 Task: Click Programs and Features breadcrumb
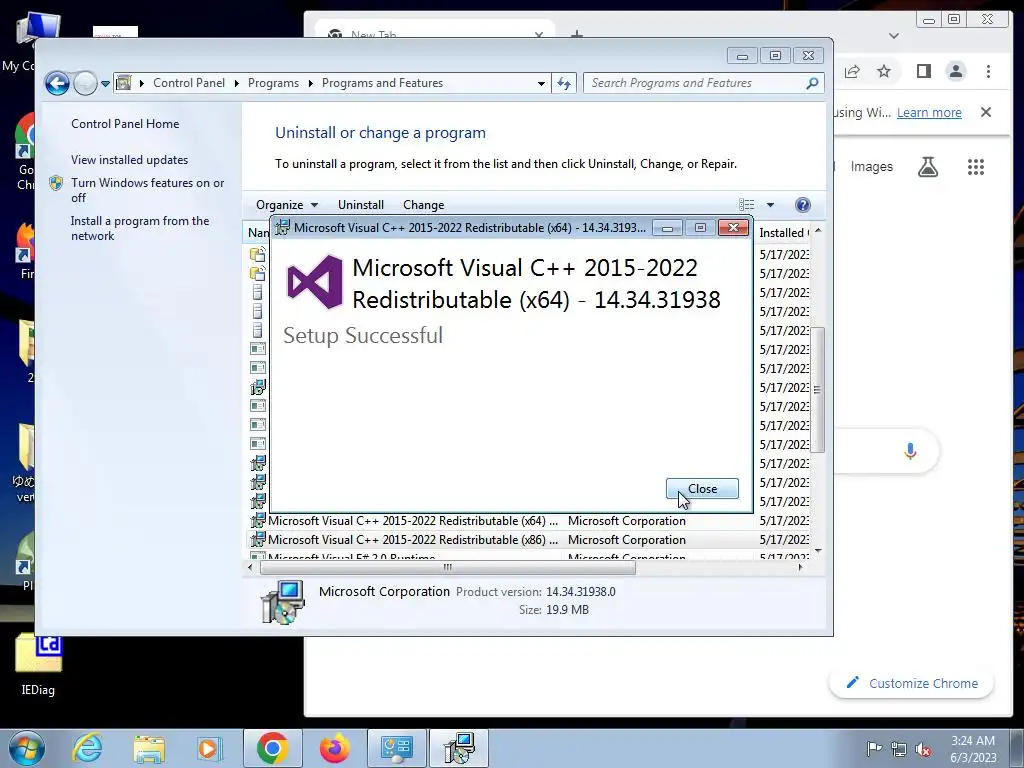click(x=382, y=83)
